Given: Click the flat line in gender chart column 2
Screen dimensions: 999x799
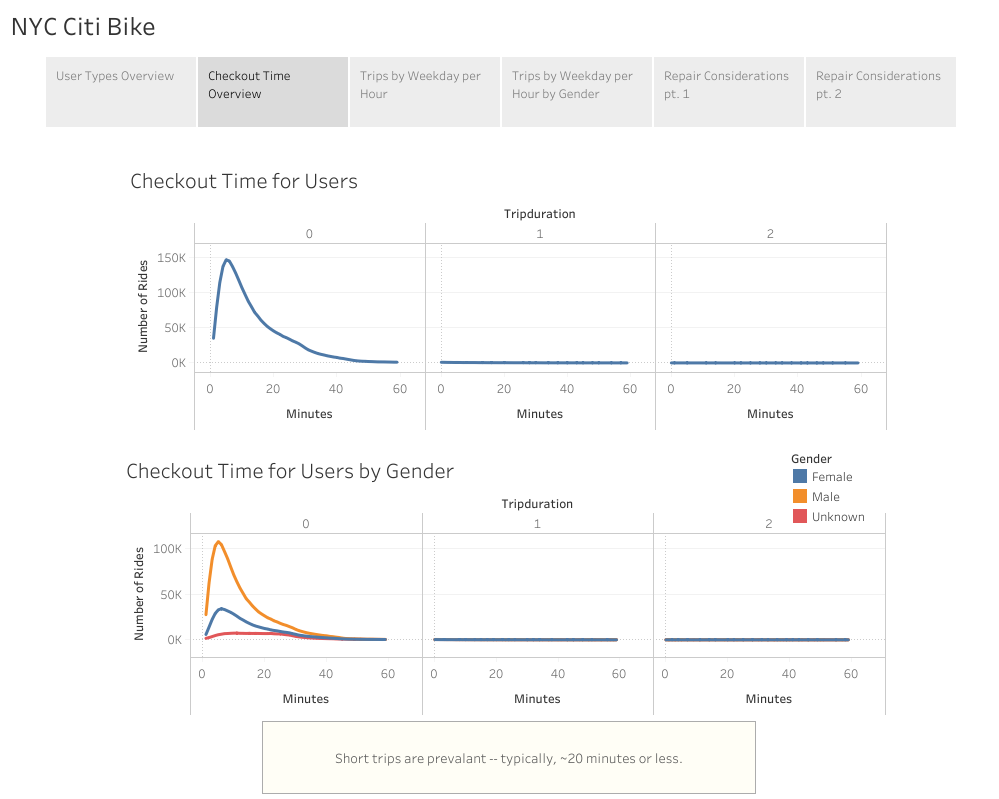Looking at the screenshot, I should point(757,639).
